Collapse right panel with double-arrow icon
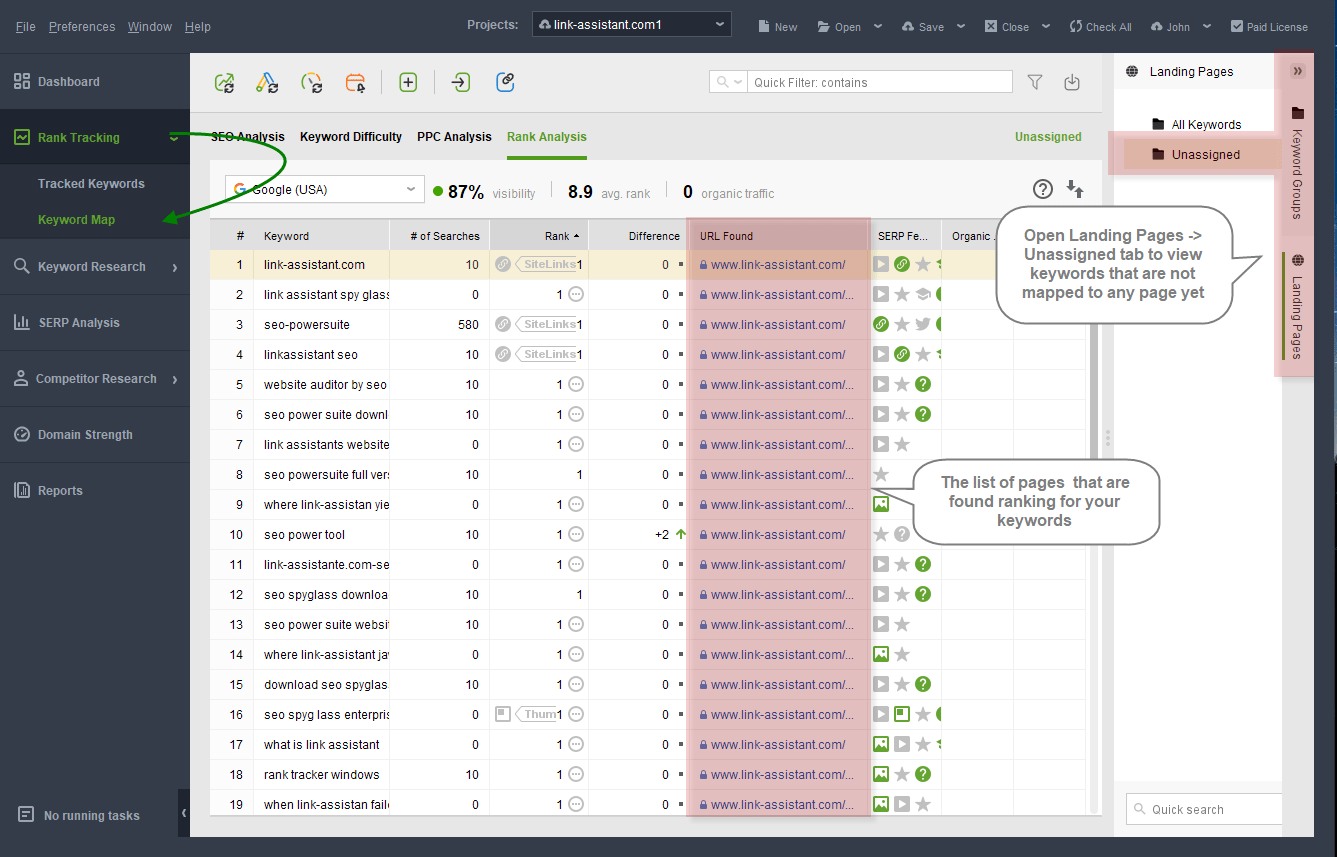 [1298, 71]
